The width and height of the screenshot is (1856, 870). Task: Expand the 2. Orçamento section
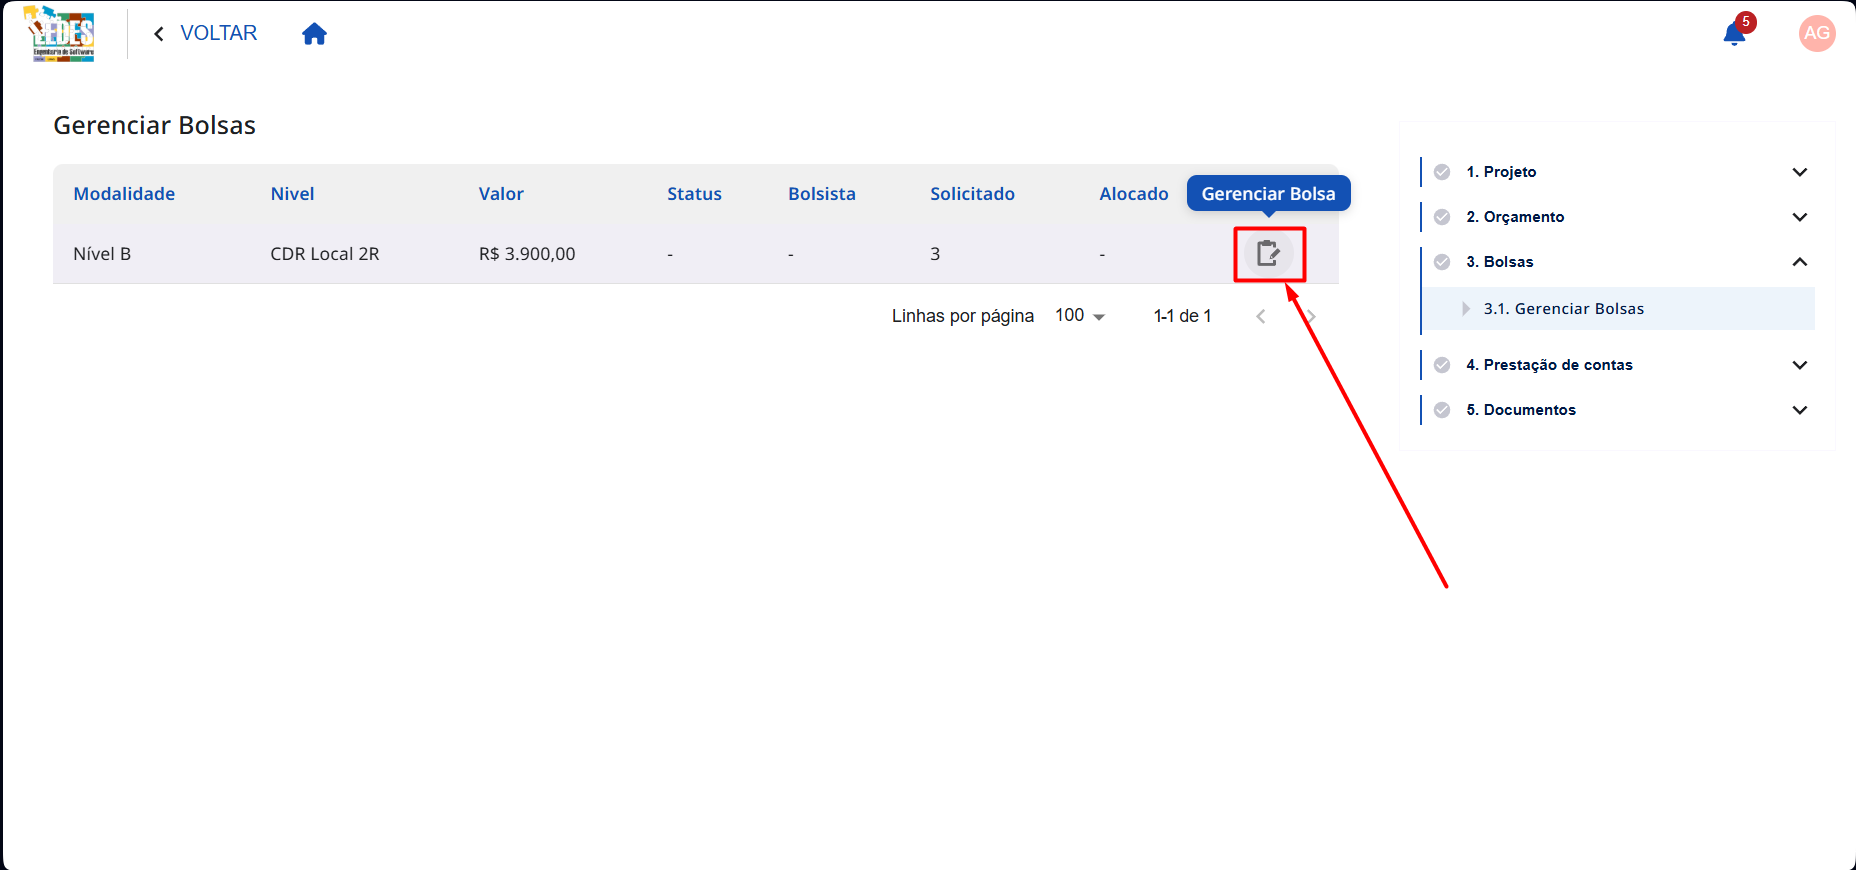coord(1799,217)
